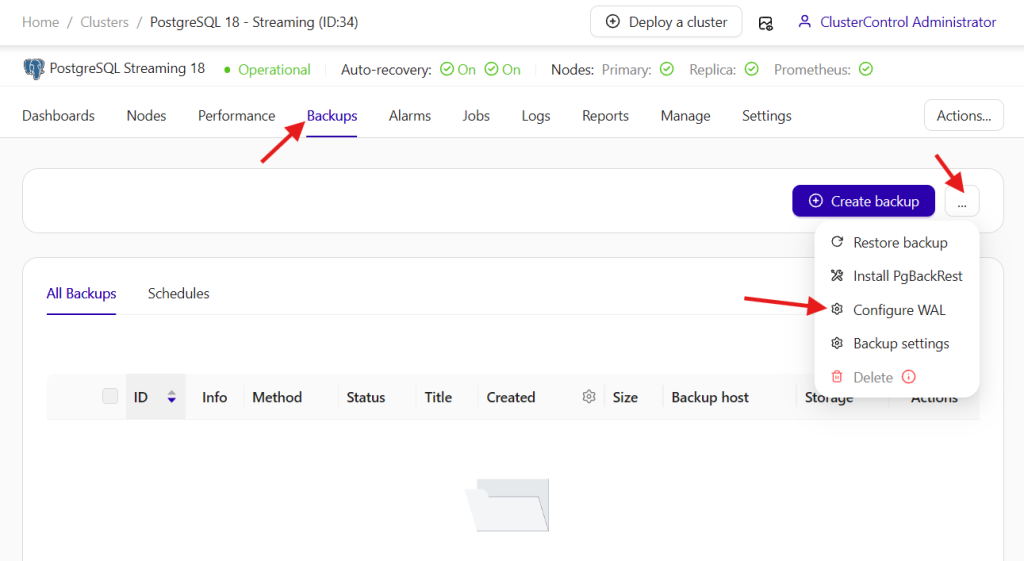1024x561 pixels.
Task: Click the Backup host column header
Action: click(710, 397)
